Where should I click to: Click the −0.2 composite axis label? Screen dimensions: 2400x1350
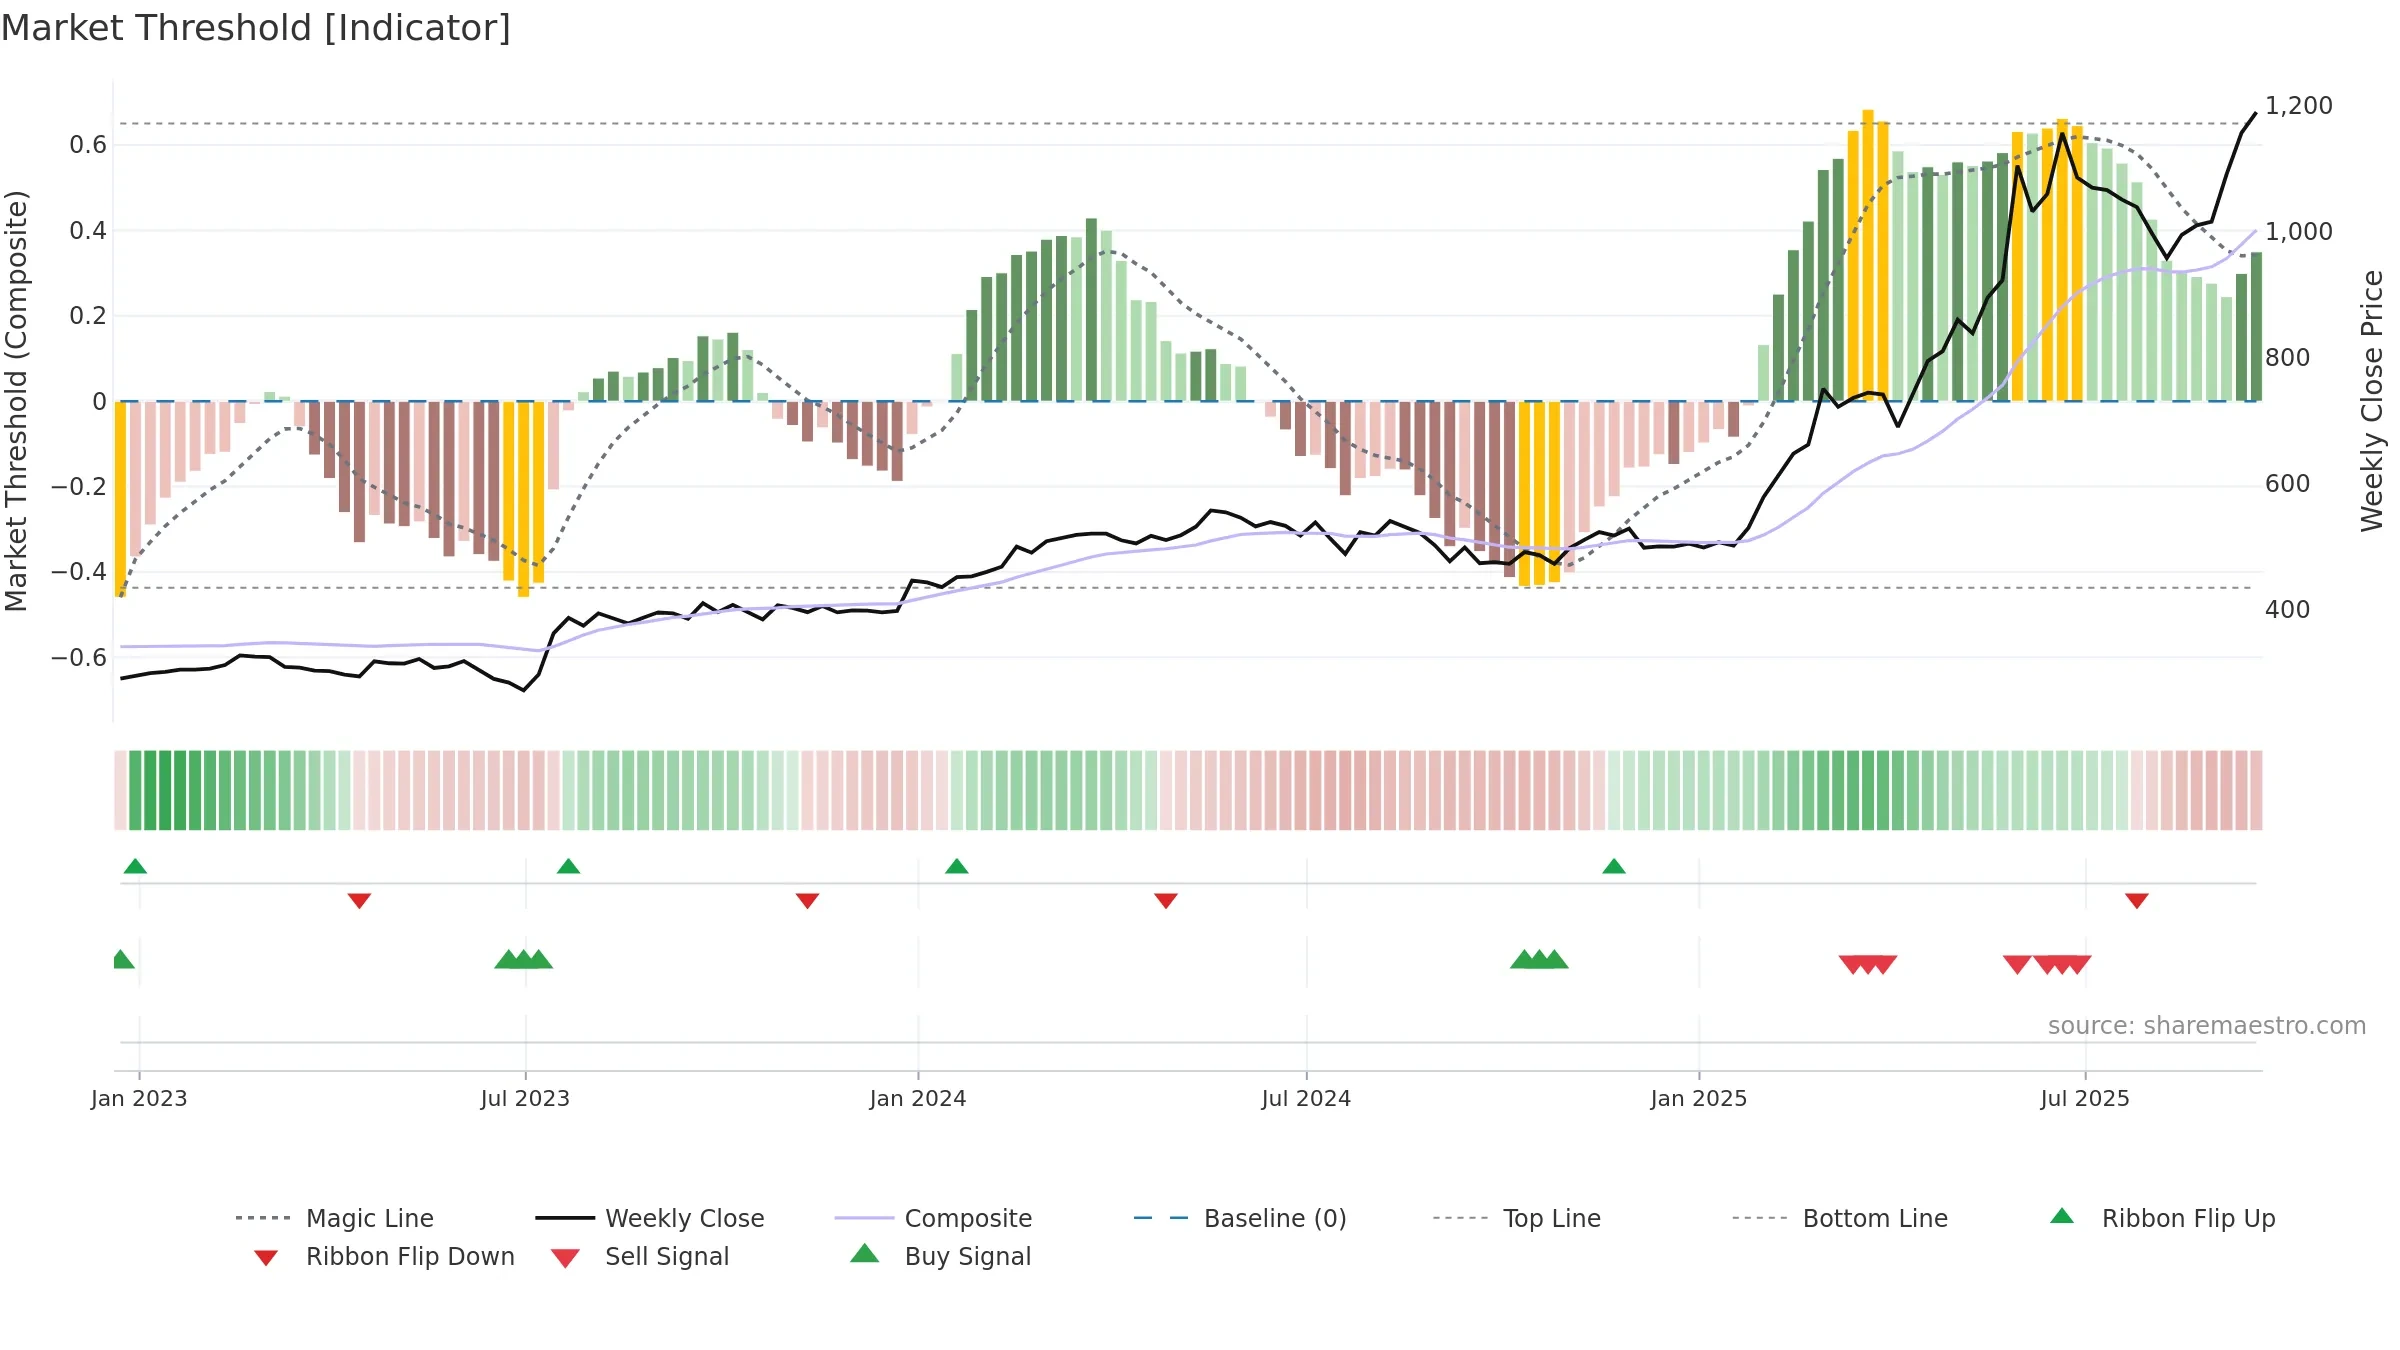[x=79, y=487]
